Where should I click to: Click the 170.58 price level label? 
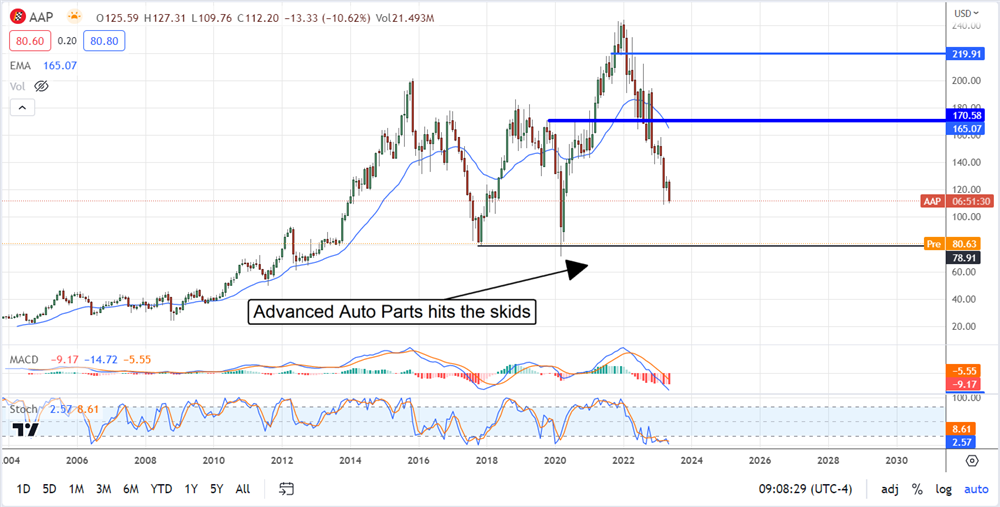point(967,115)
